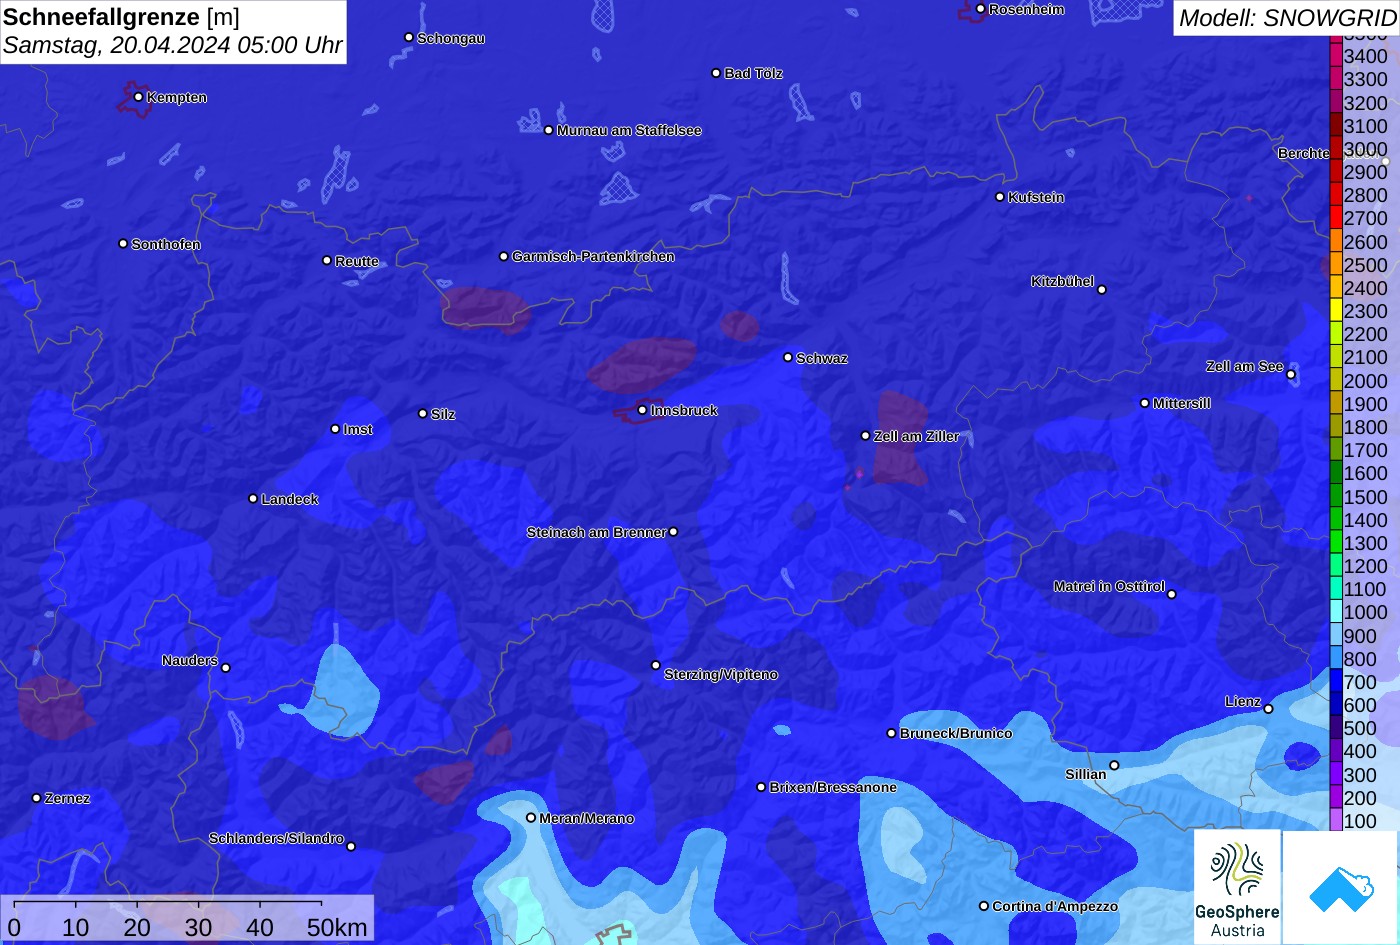1400x945 pixels.
Task: Click the Sillian marker dot
Action: [x=1114, y=766]
